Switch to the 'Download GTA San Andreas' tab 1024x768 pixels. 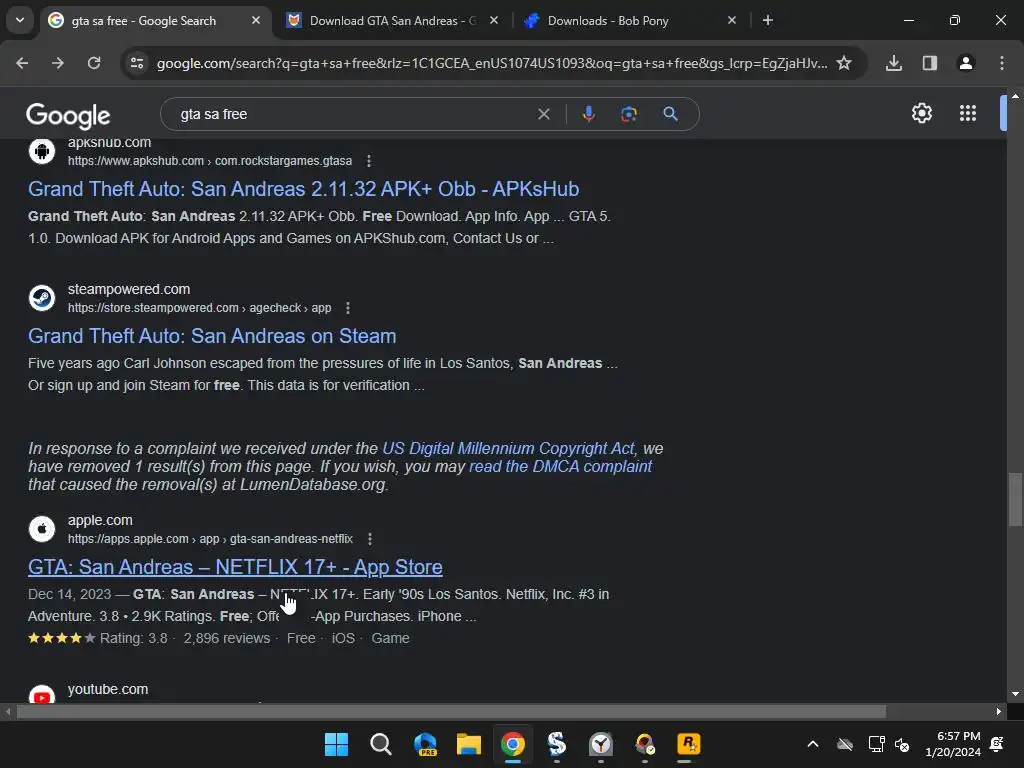click(392, 20)
